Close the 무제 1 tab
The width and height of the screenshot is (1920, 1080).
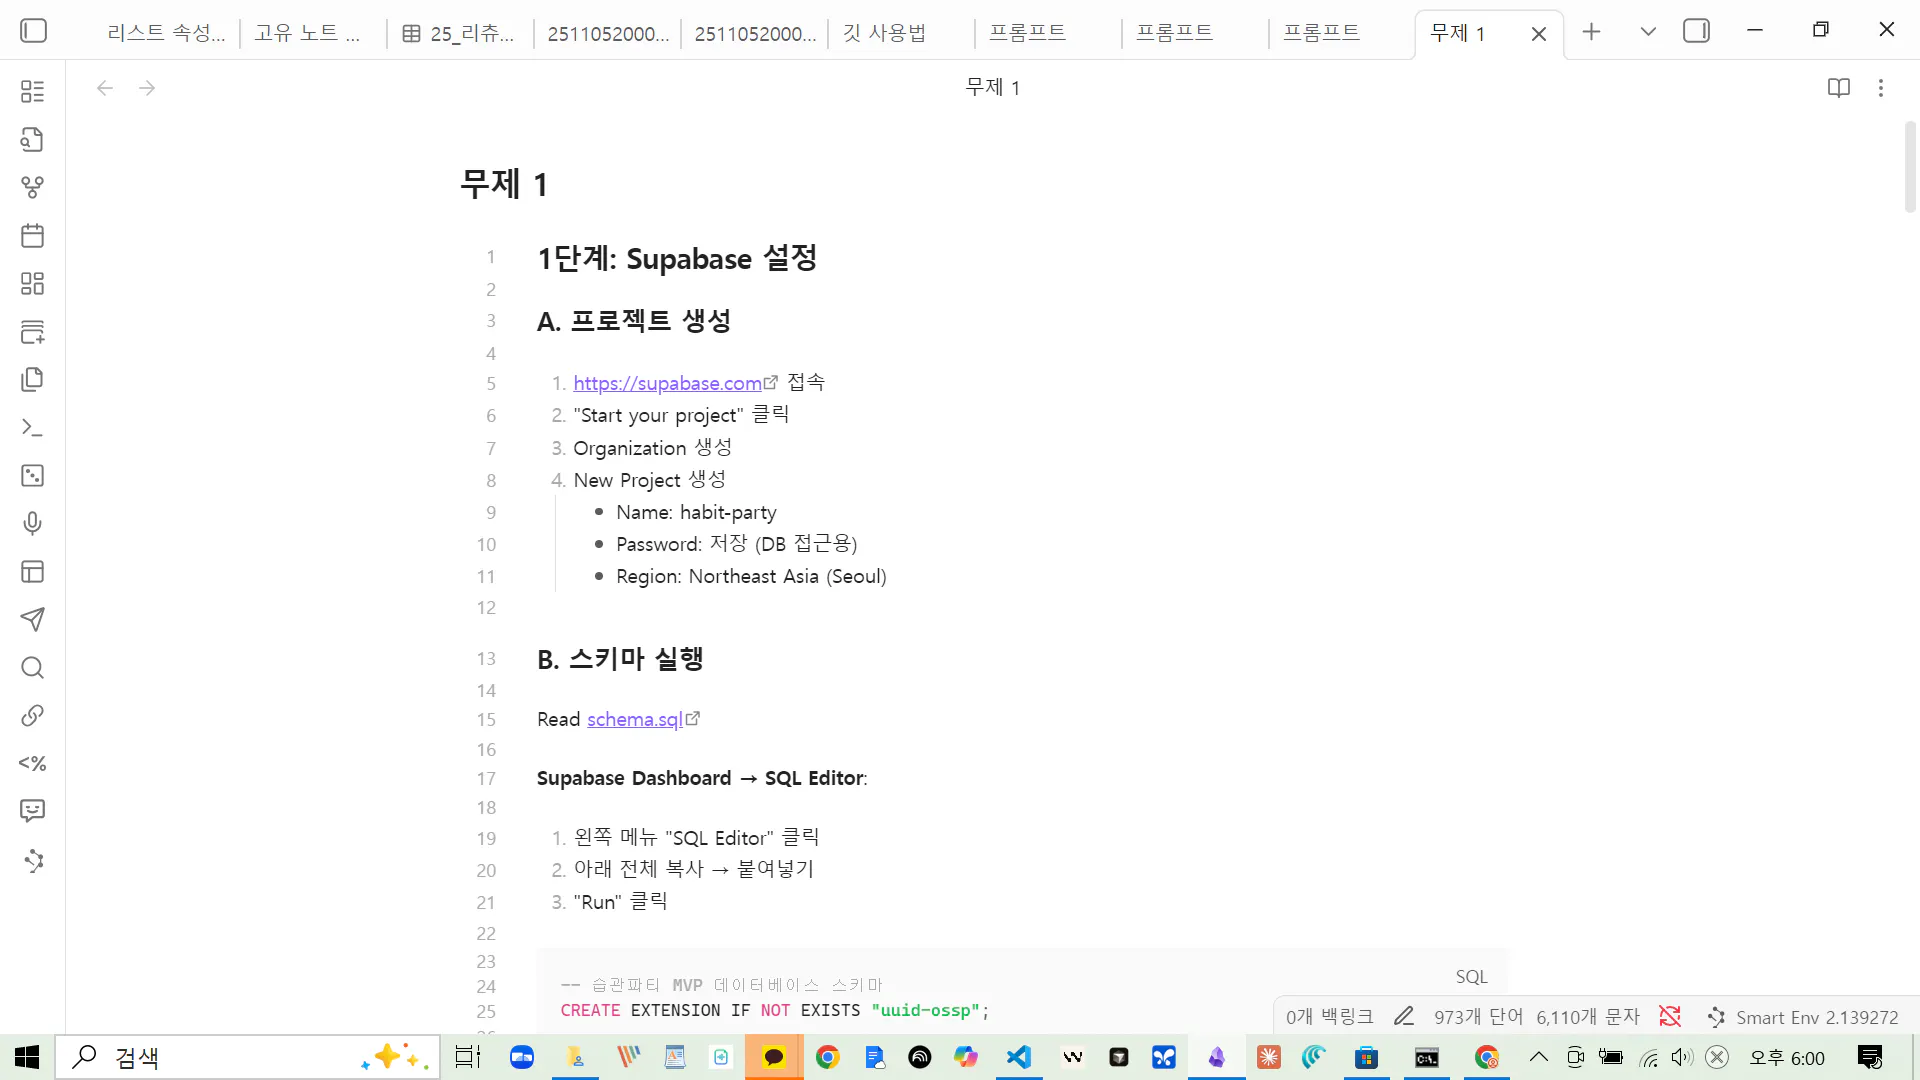pos(1539,34)
